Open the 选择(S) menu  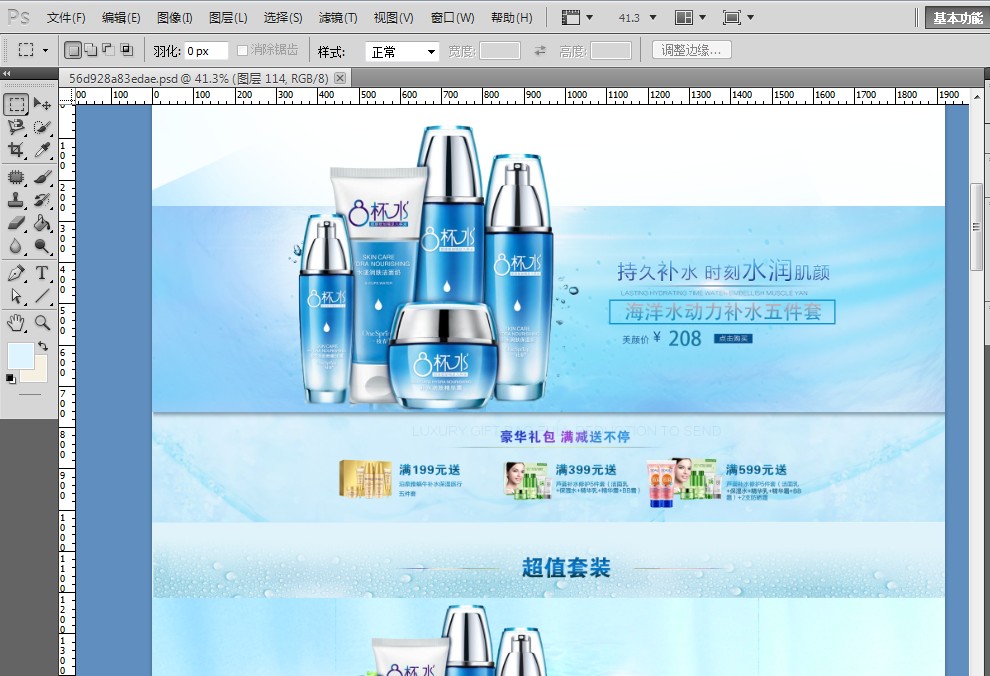(x=283, y=18)
